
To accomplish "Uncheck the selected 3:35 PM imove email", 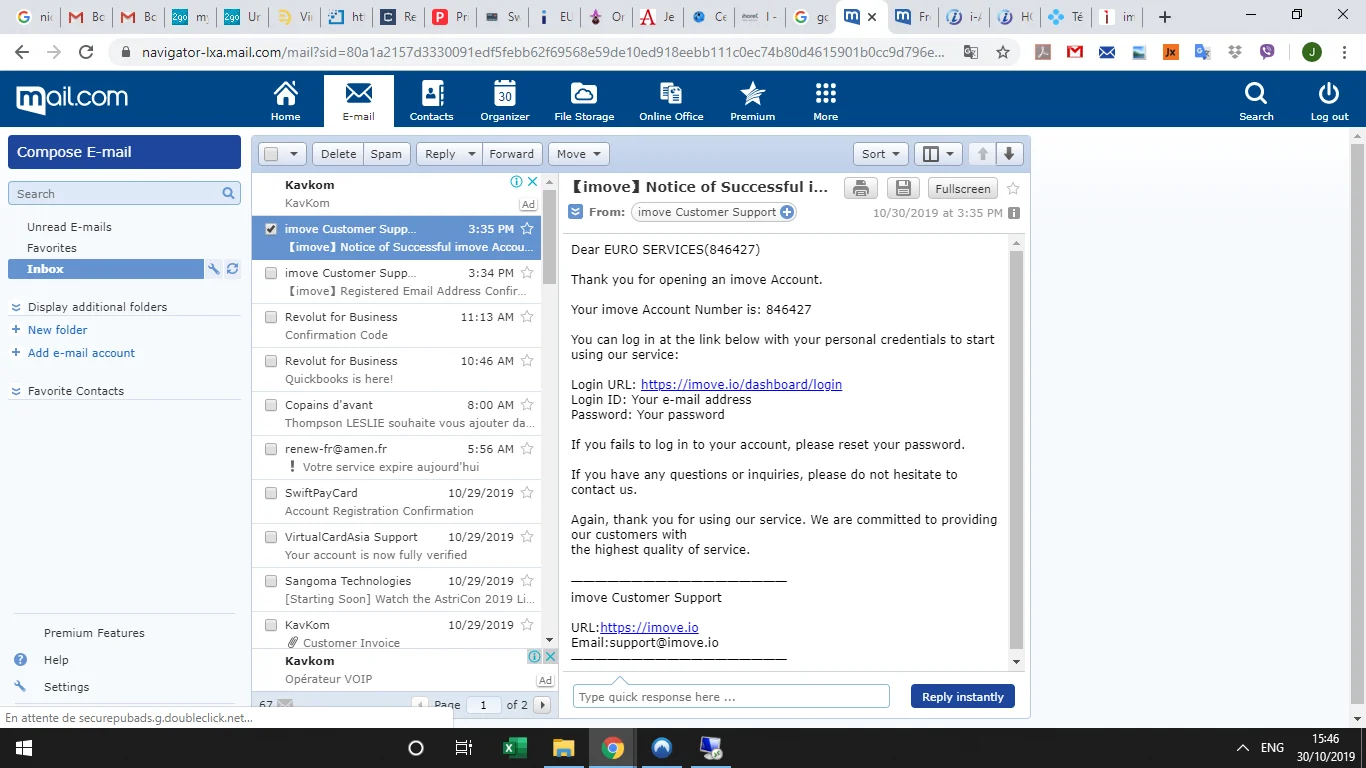I will pyautogui.click(x=271, y=229).
